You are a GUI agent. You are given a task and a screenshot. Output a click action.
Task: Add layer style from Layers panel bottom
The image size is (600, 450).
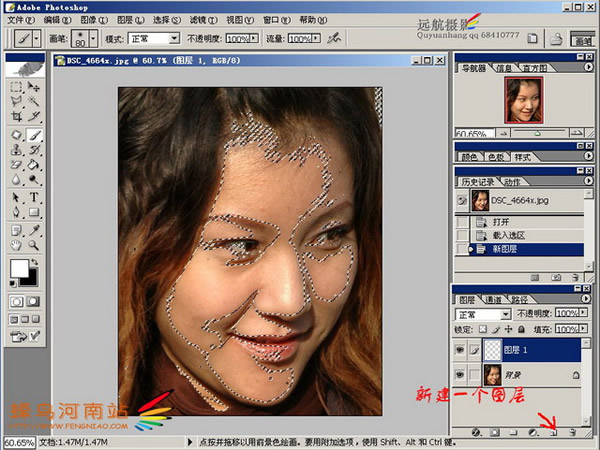[476, 432]
